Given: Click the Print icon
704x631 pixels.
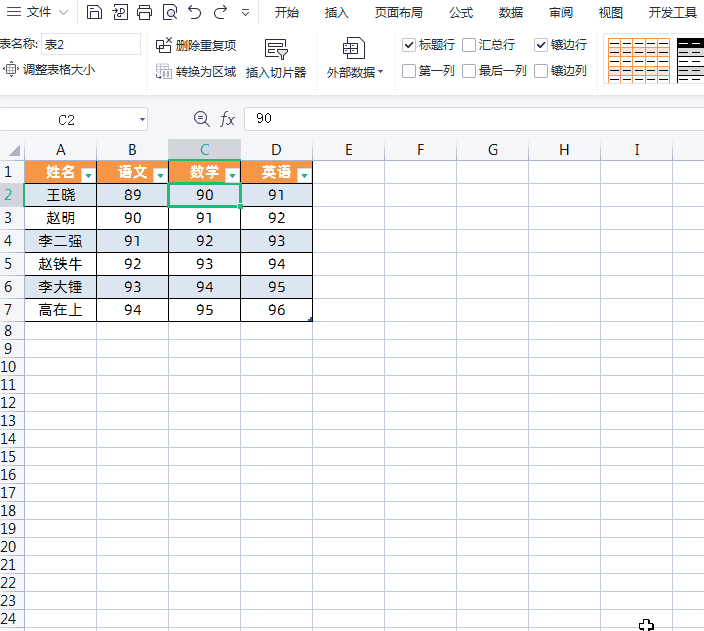Looking at the screenshot, I should [x=145, y=12].
